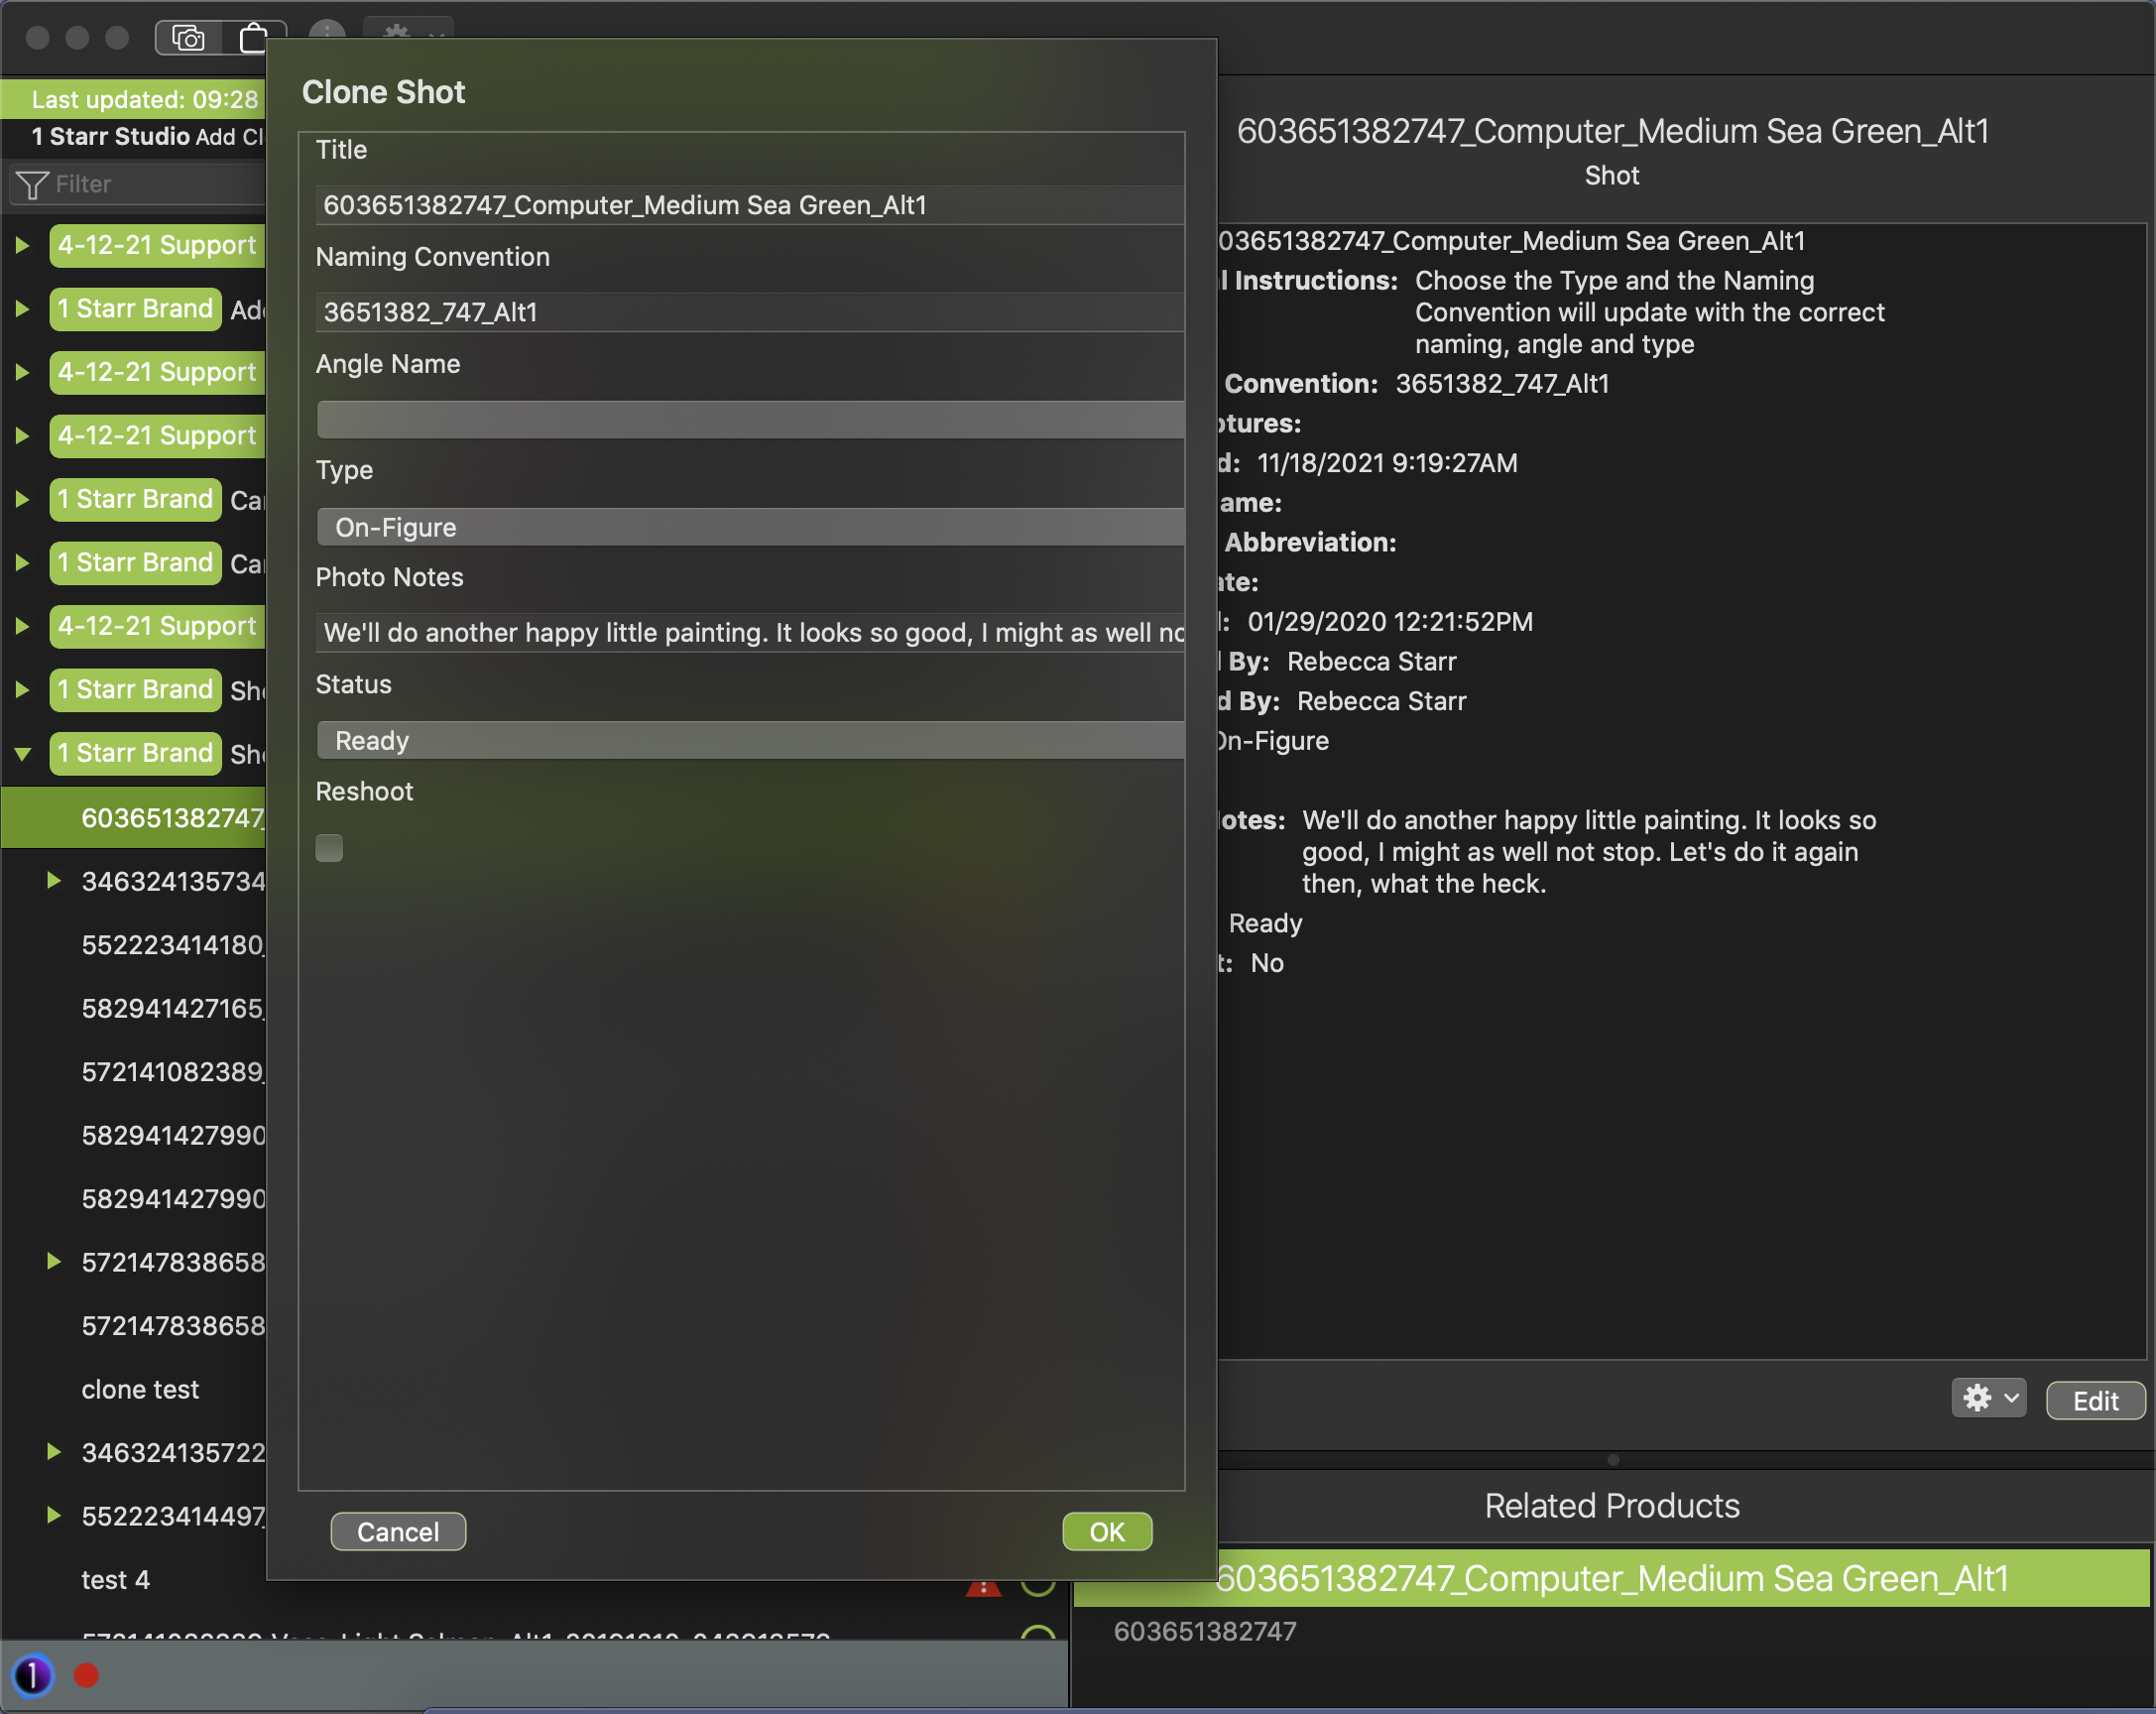Click into the Naming Convention field
Screen dimensions: 2156x1714
pos(750,312)
